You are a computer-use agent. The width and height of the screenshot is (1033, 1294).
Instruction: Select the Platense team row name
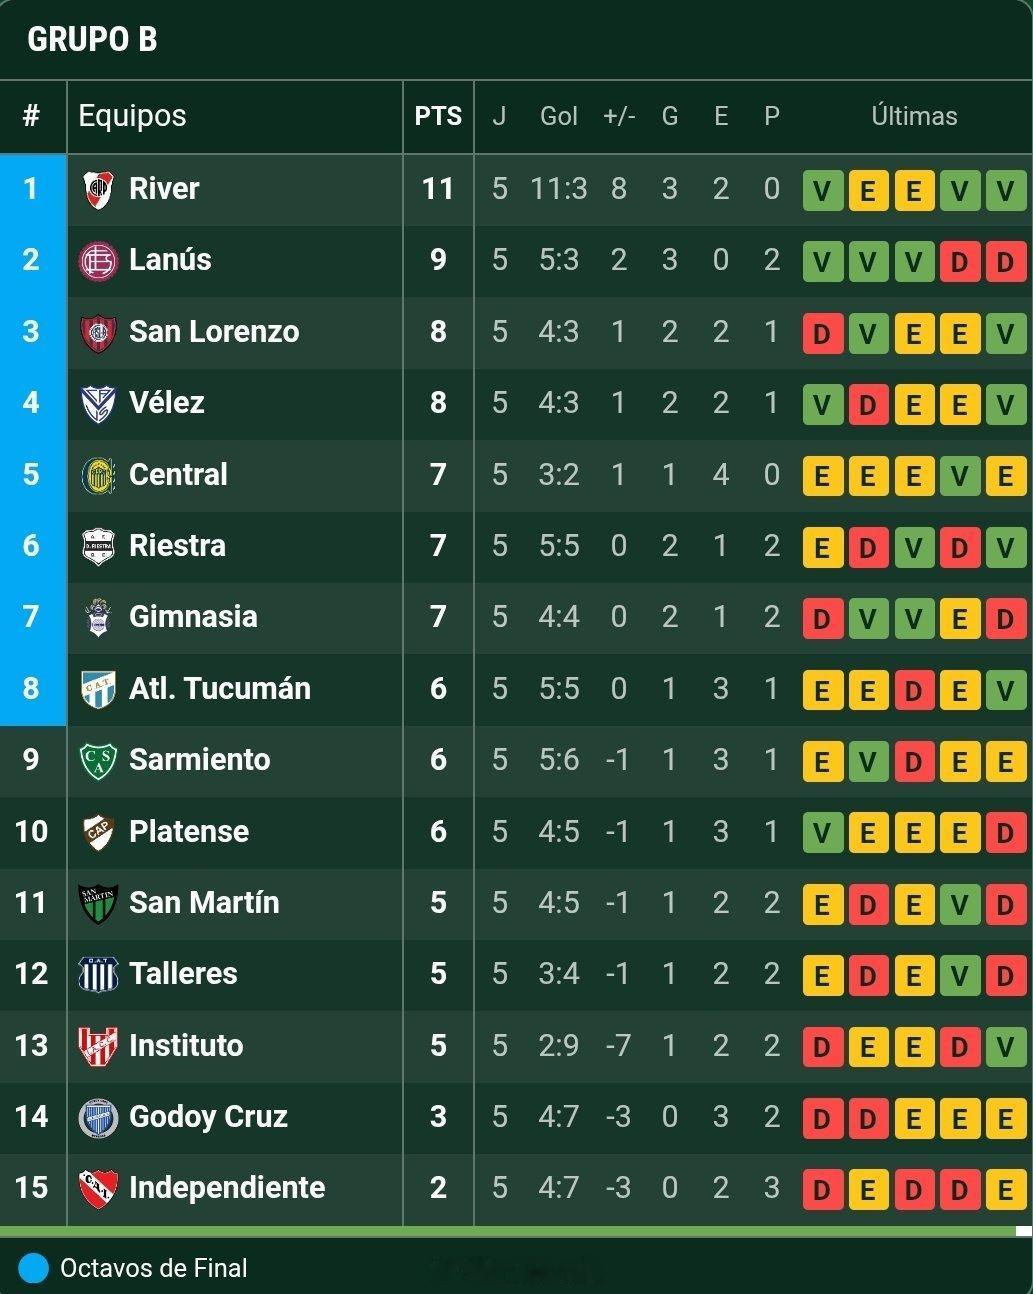[189, 831]
